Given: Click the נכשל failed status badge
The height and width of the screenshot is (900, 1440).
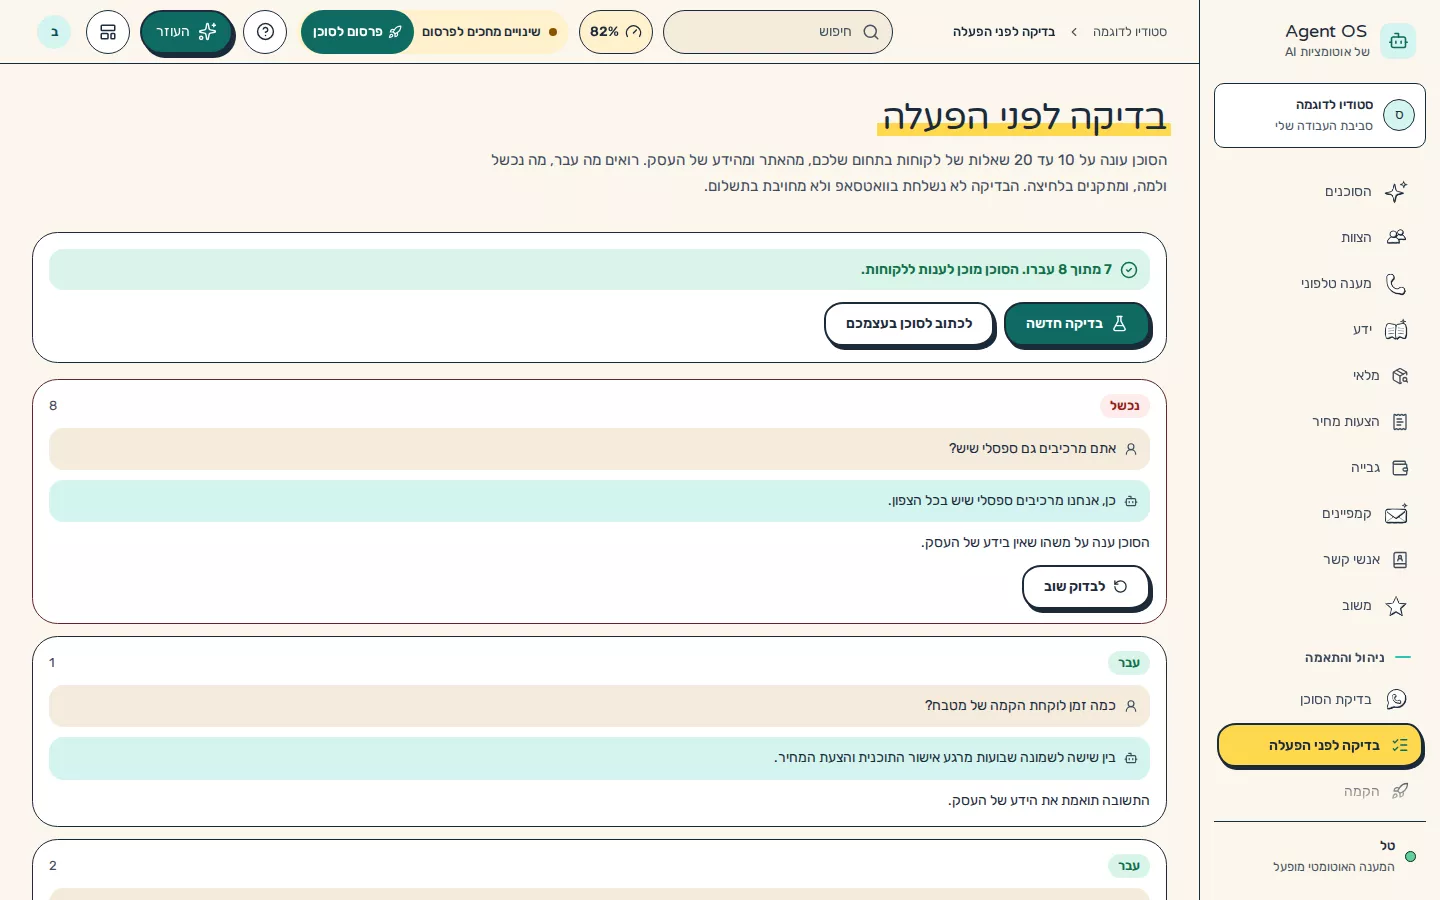Looking at the screenshot, I should tap(1125, 406).
